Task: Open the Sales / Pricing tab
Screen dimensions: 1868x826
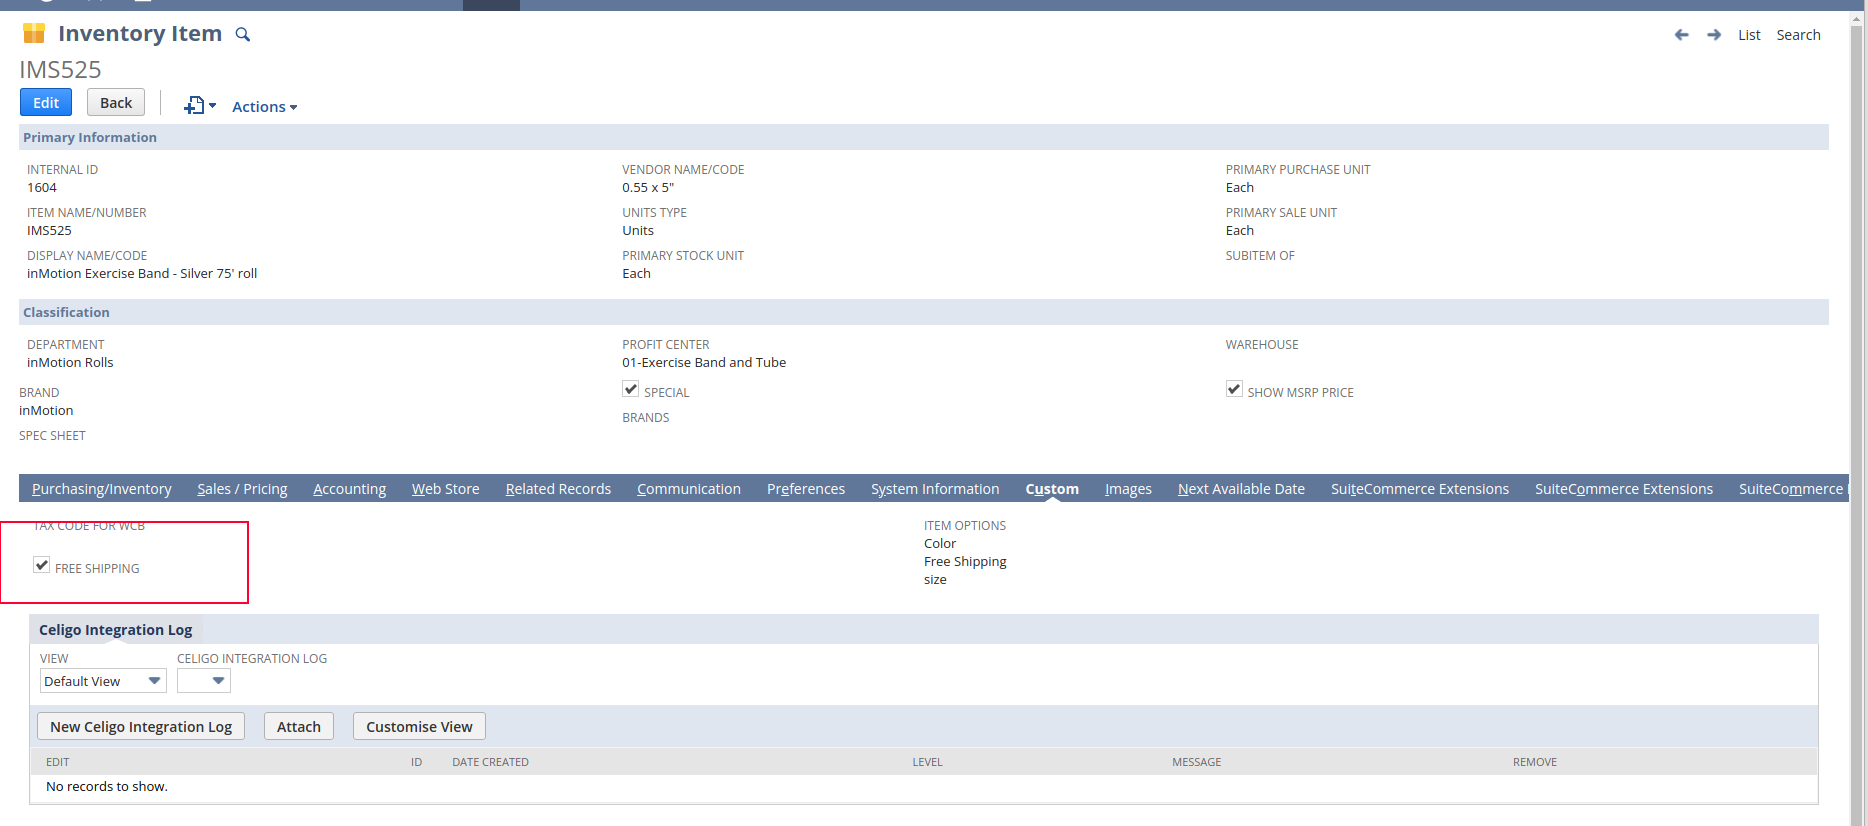Action: (x=242, y=489)
